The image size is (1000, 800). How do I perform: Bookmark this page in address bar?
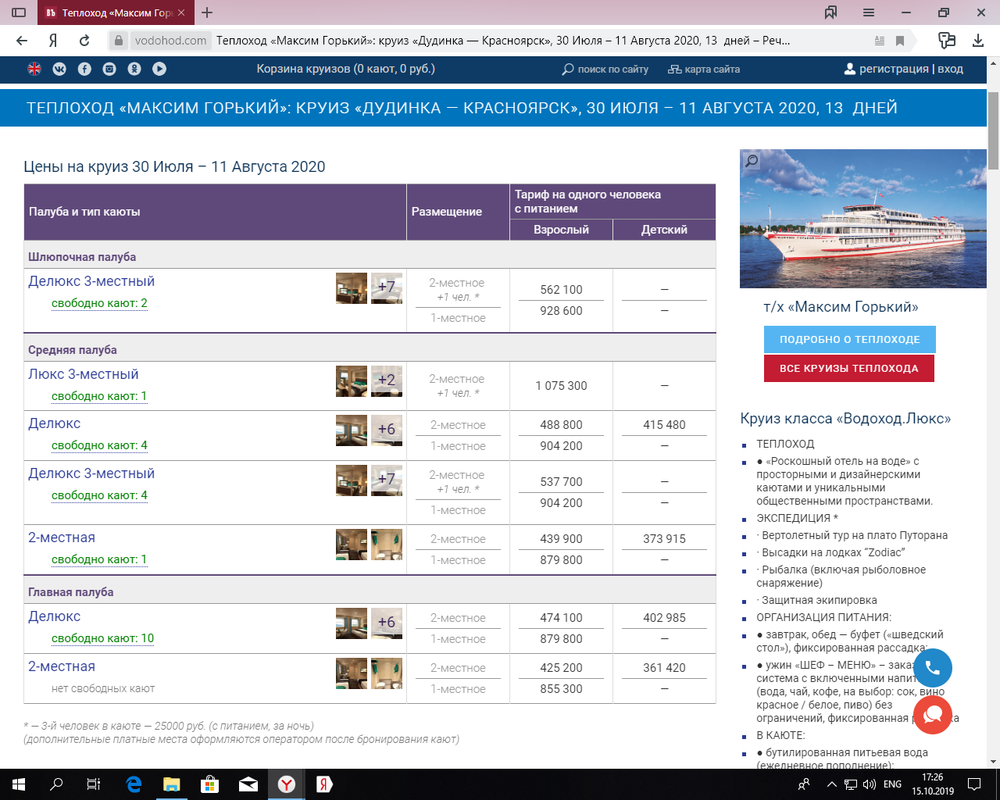pyautogui.click(x=900, y=41)
